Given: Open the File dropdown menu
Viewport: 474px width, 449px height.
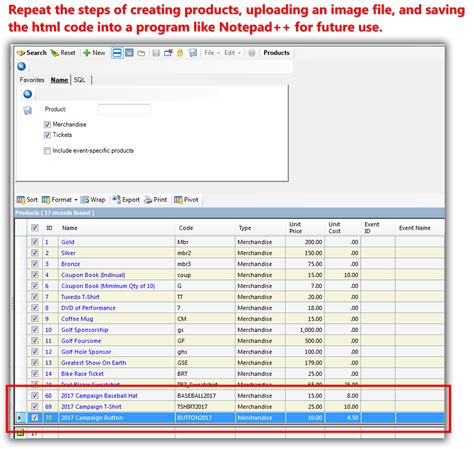Looking at the screenshot, I should pos(212,53).
